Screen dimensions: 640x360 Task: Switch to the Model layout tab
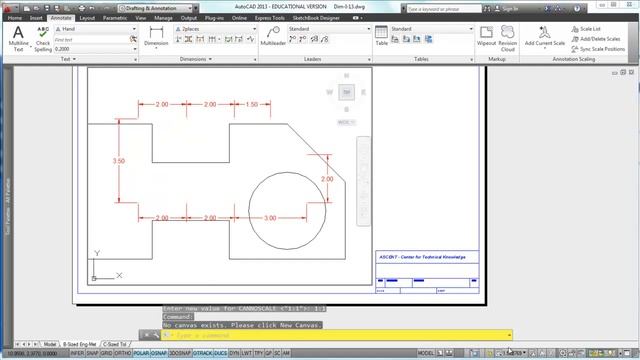click(50, 344)
